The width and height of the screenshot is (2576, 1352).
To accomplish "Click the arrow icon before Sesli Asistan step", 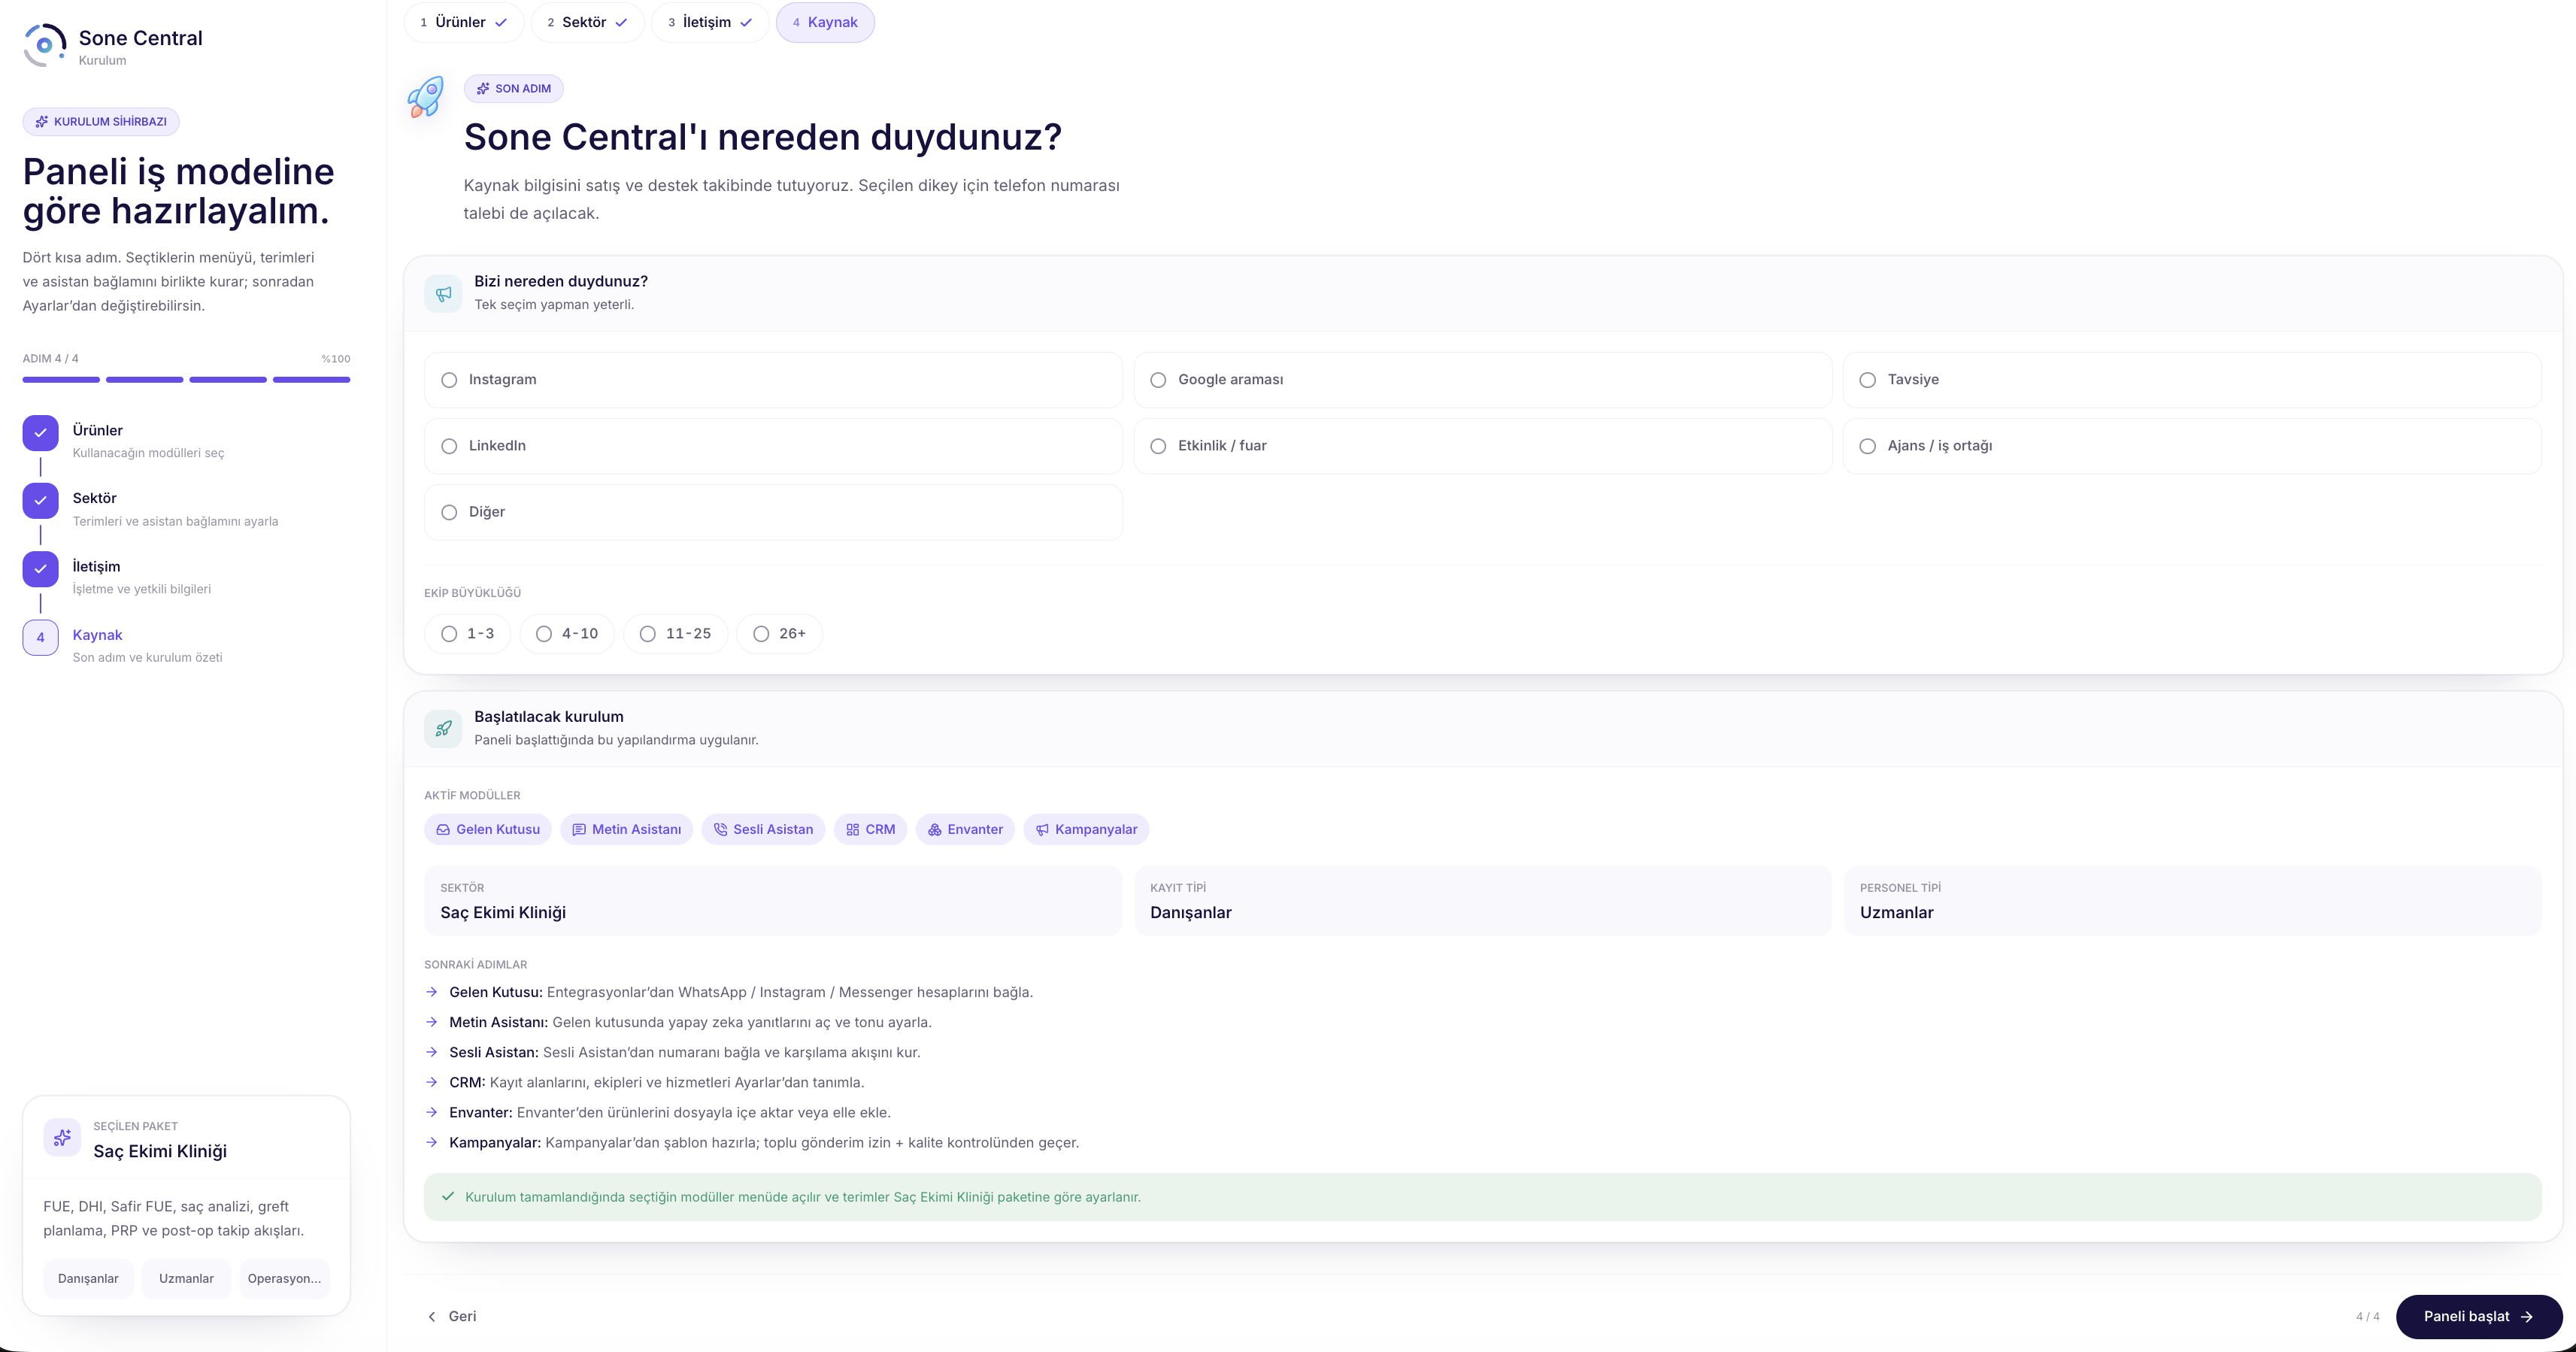I will click(432, 1052).
